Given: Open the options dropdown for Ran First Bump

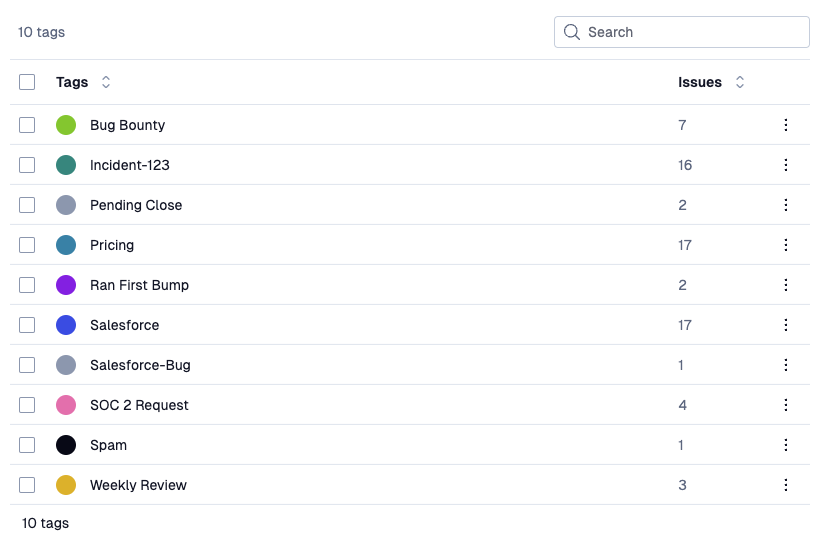Looking at the screenshot, I should coord(786,285).
